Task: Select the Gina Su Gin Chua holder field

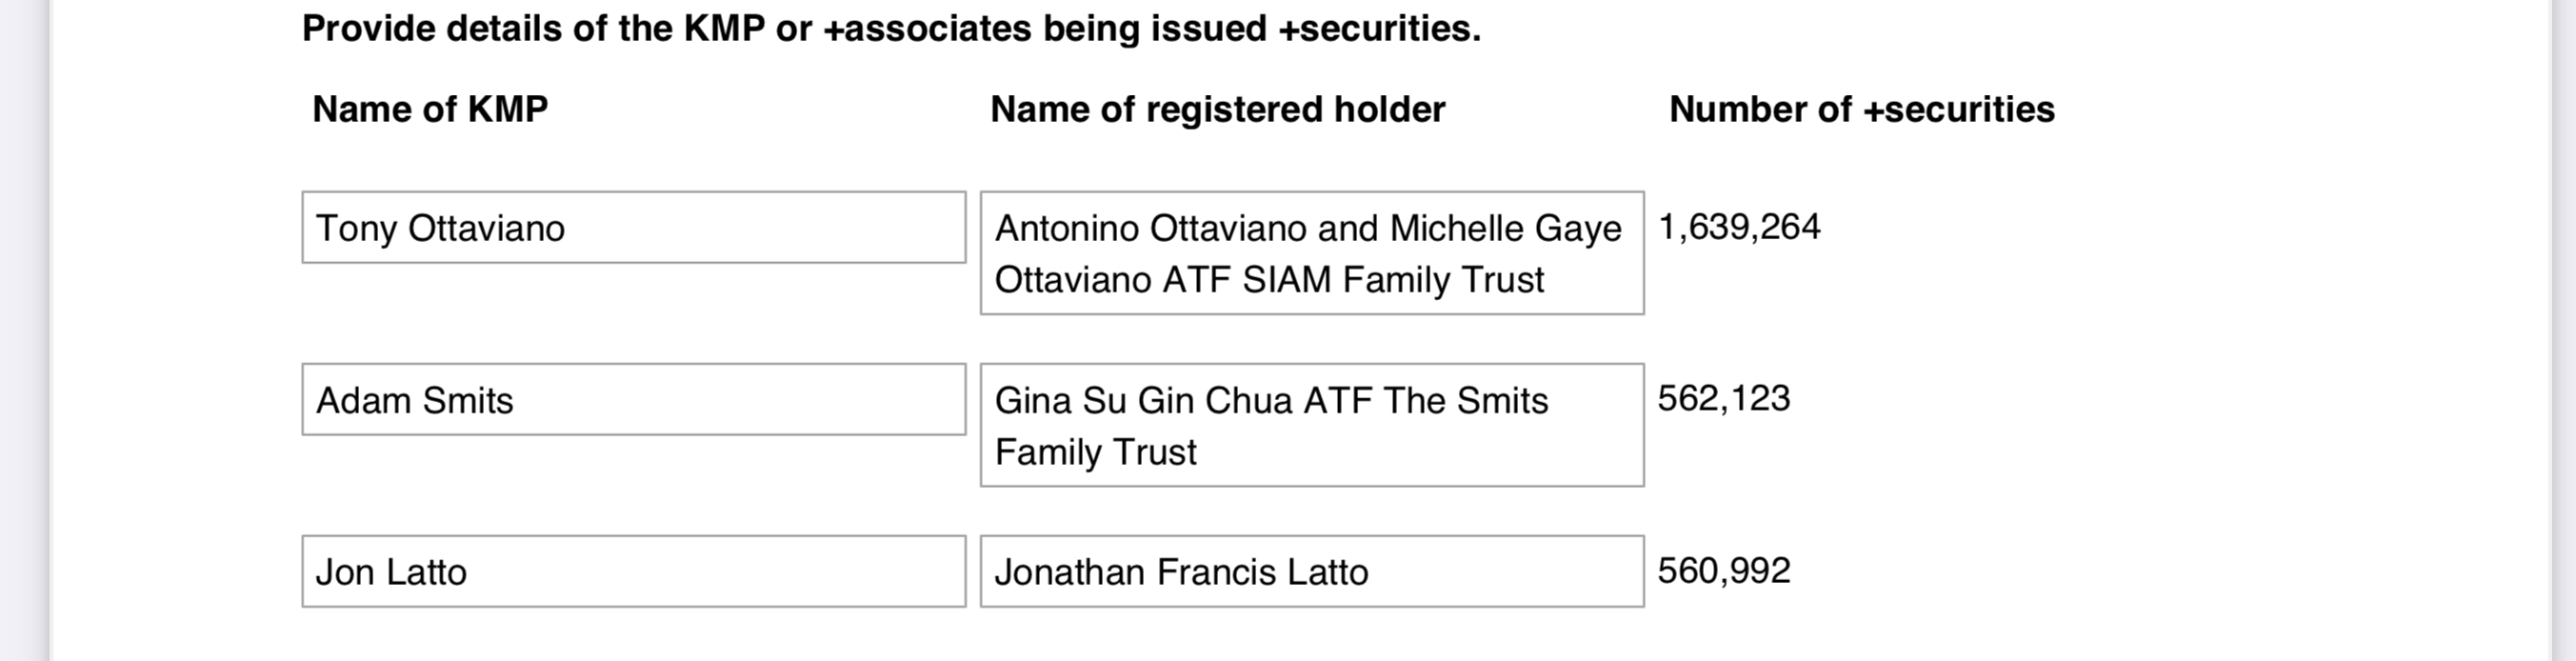Action: [1312, 425]
